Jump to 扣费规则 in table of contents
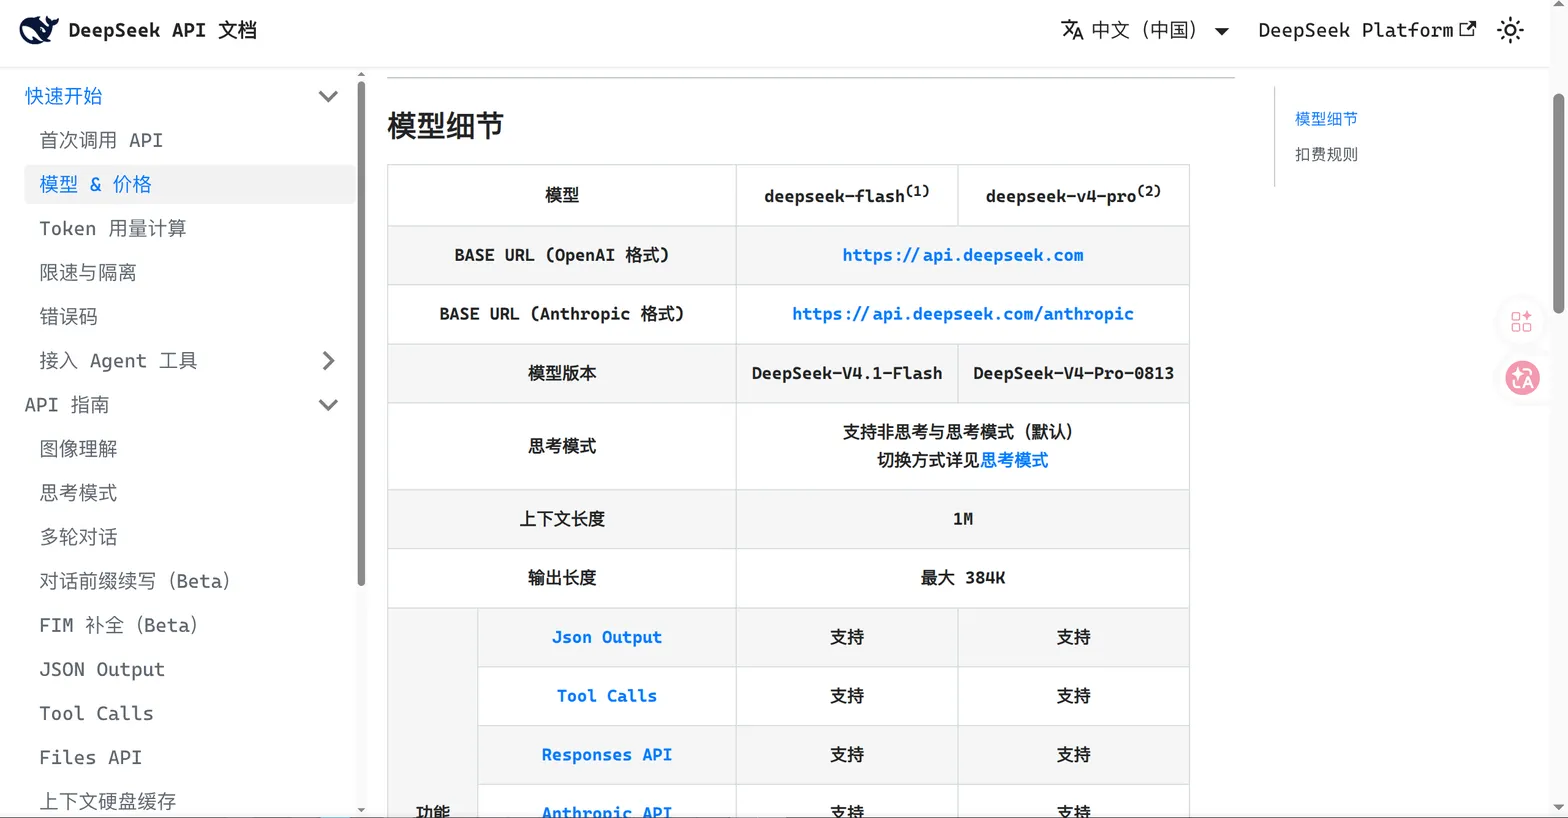 tap(1326, 154)
